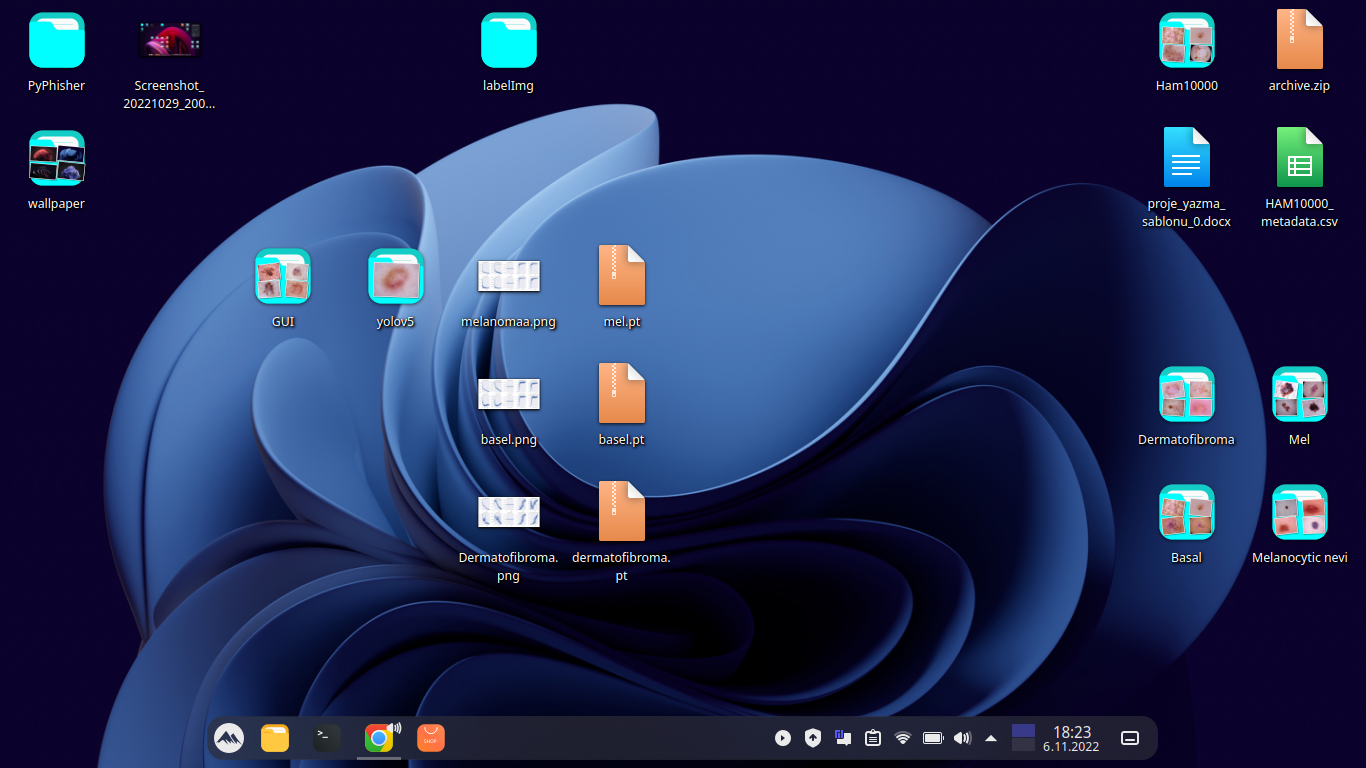Open the HAM10000_metadata.csv spreadsheet
Screen dimensions: 1366x768
[x=1300, y=157]
